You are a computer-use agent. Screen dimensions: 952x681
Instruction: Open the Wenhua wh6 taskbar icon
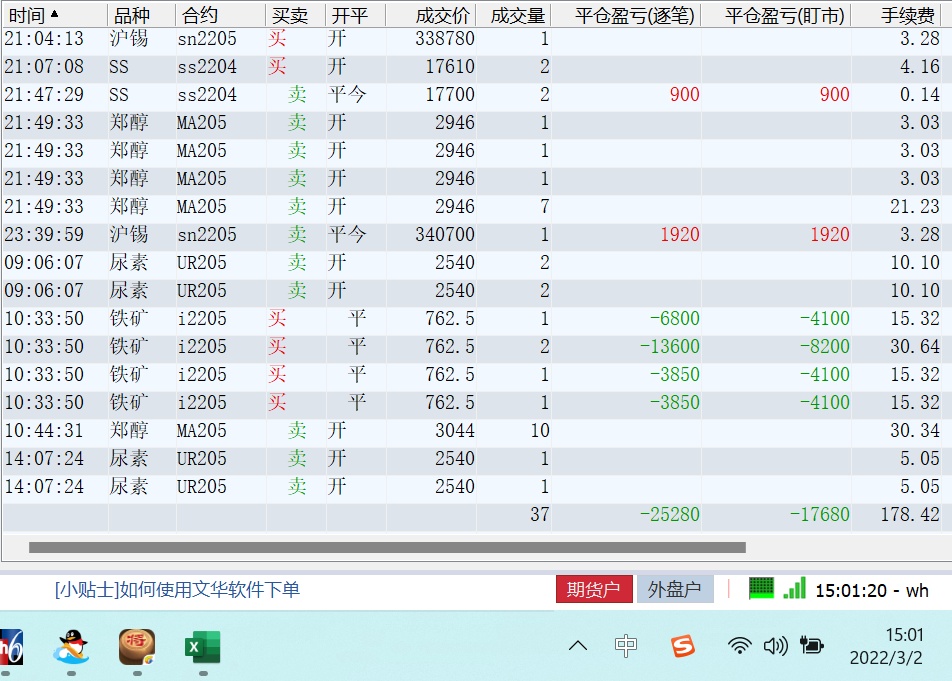click(x=11, y=647)
